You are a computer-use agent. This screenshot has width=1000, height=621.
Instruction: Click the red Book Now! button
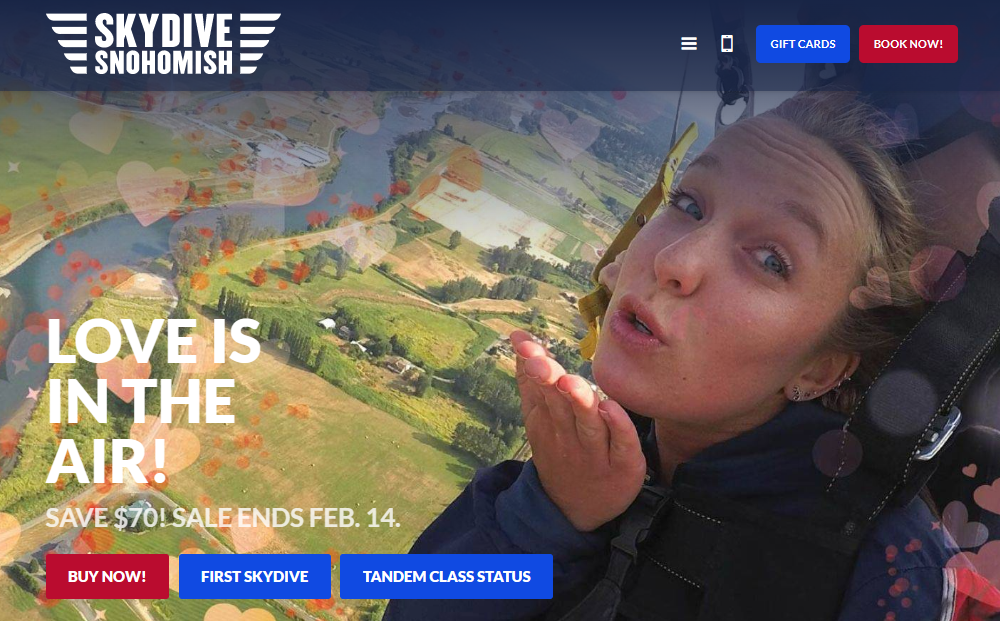(908, 44)
